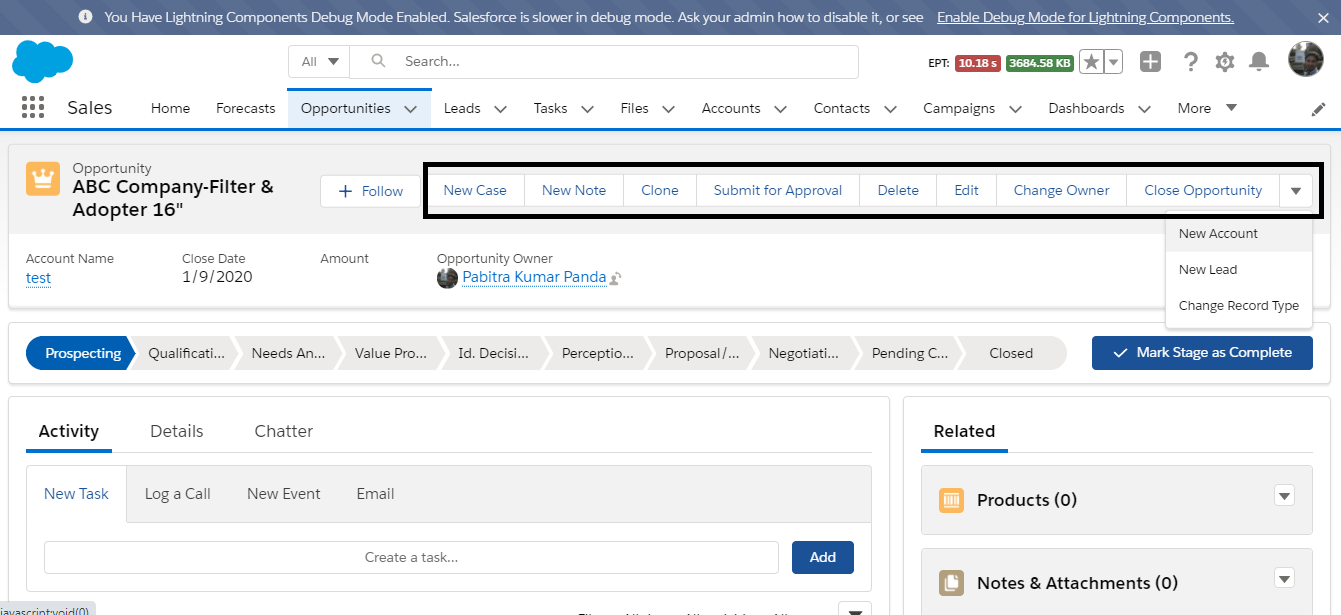The width and height of the screenshot is (1341, 615).
Task: Expand the overflow arrow beside Close Opportunity
Action: (x=1296, y=190)
